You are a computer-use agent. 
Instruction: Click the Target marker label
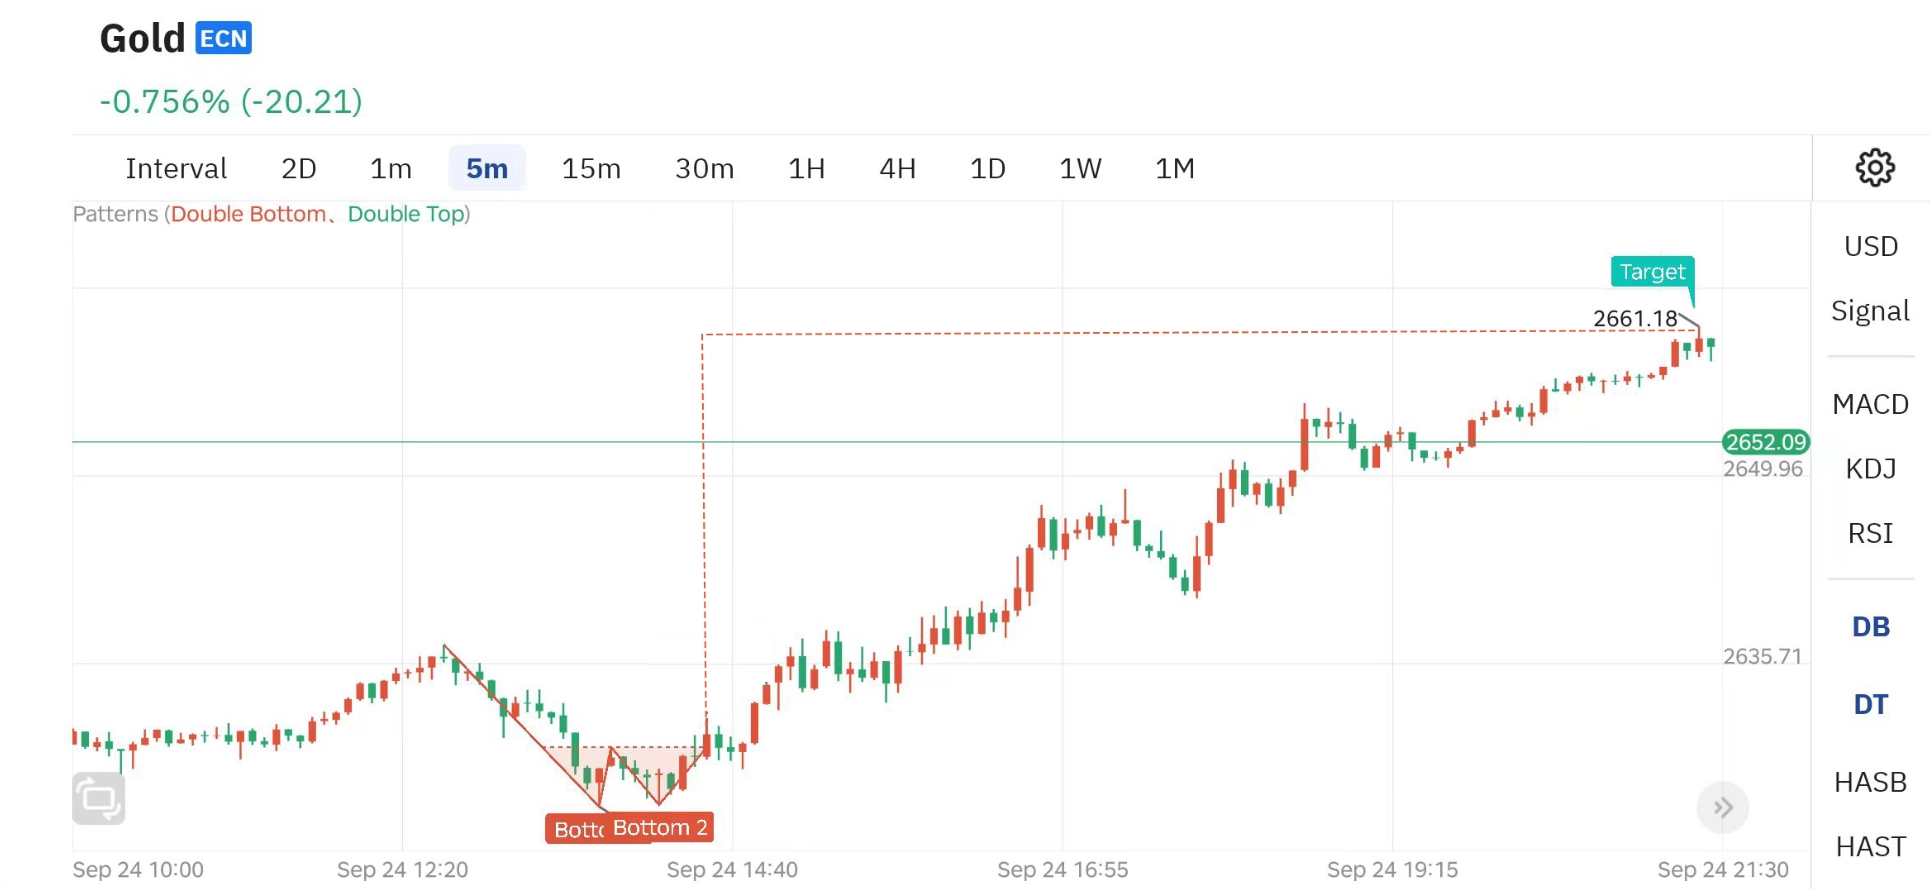click(1652, 271)
